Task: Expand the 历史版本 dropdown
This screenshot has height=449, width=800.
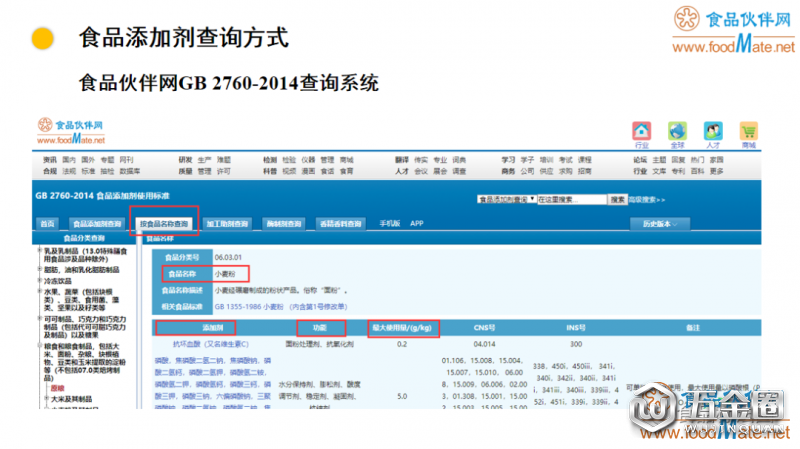Action: coord(660,224)
